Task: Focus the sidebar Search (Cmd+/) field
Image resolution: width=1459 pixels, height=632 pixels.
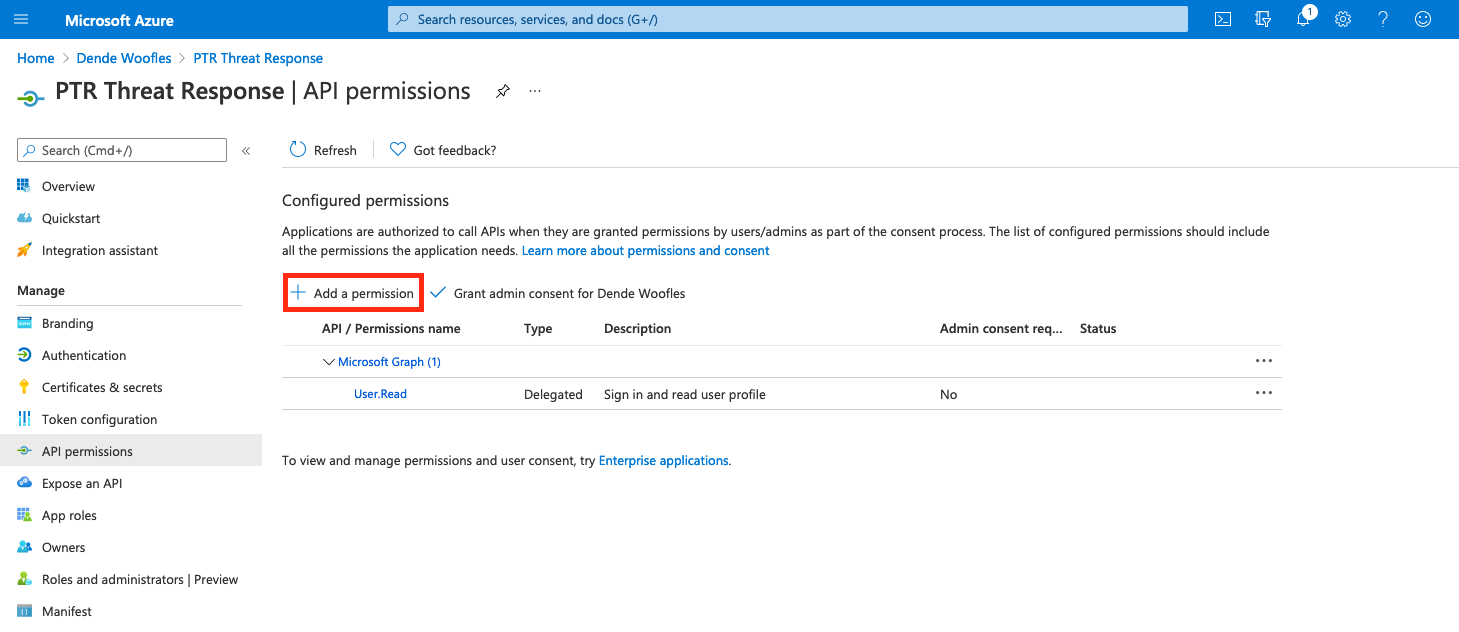Action: (122, 150)
